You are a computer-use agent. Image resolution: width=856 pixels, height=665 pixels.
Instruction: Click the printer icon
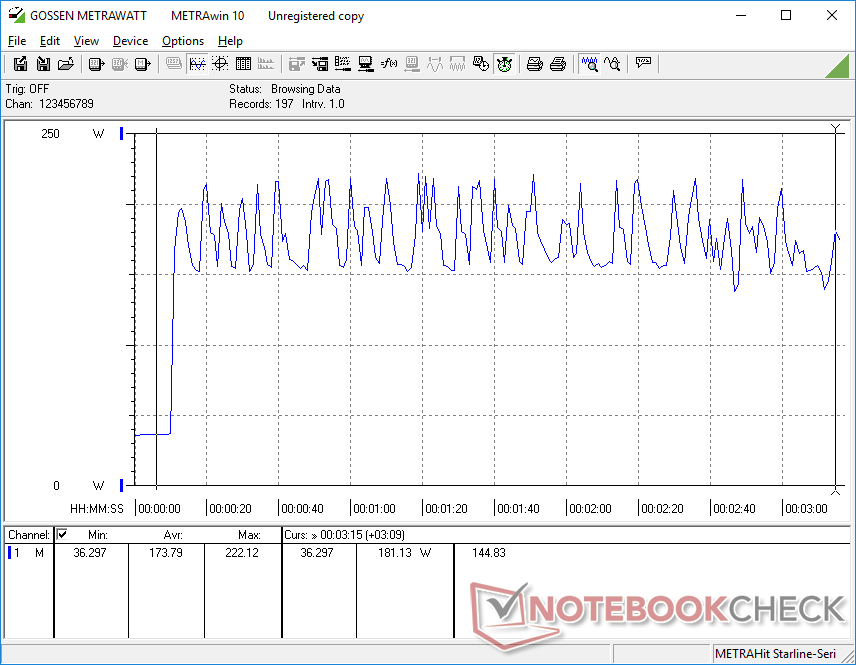click(x=557, y=64)
